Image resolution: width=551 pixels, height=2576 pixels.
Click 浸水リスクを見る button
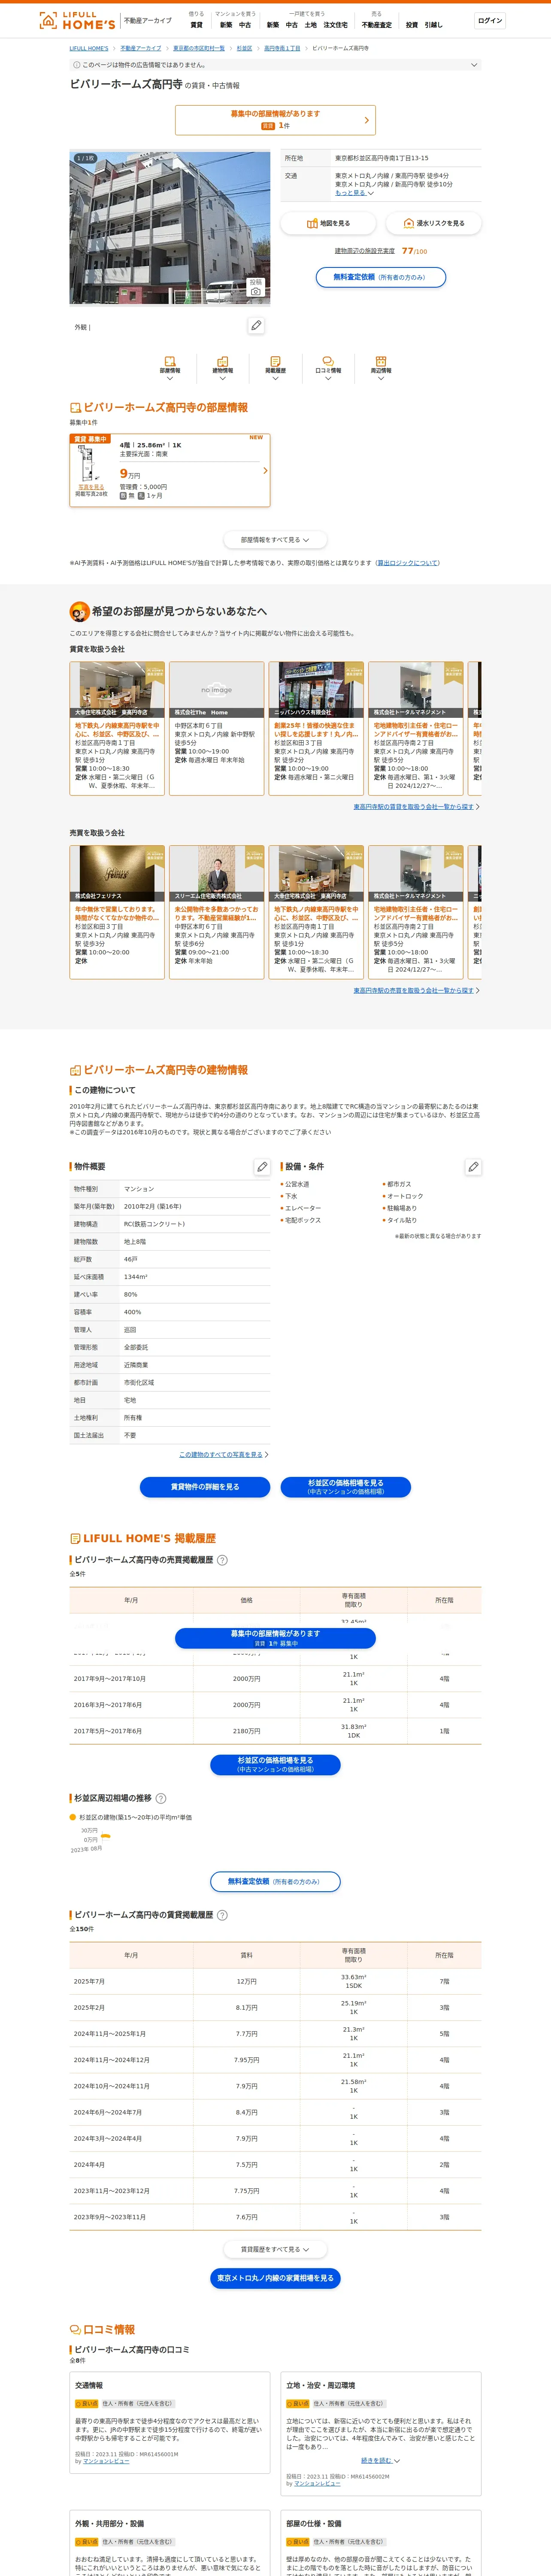click(x=433, y=223)
